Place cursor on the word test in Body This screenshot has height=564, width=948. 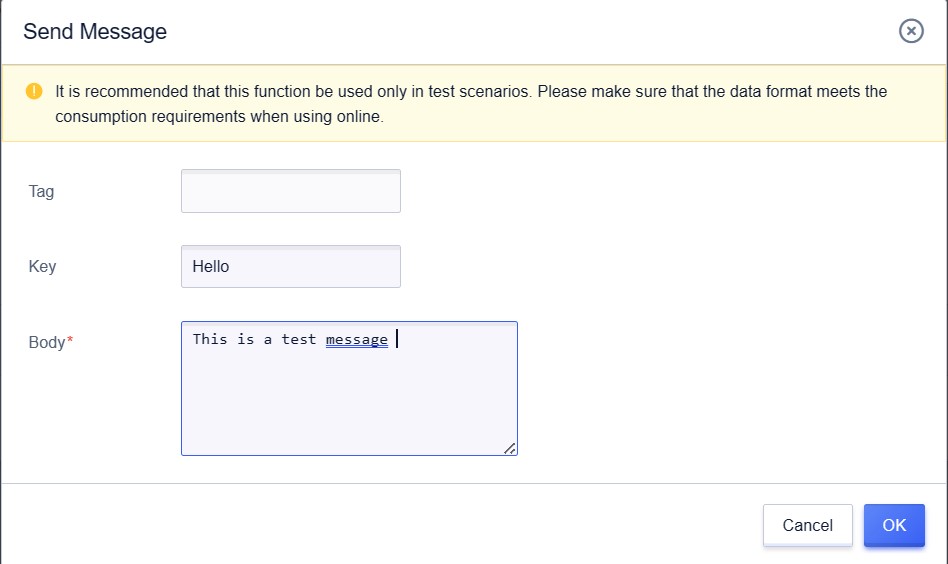[x=299, y=339]
